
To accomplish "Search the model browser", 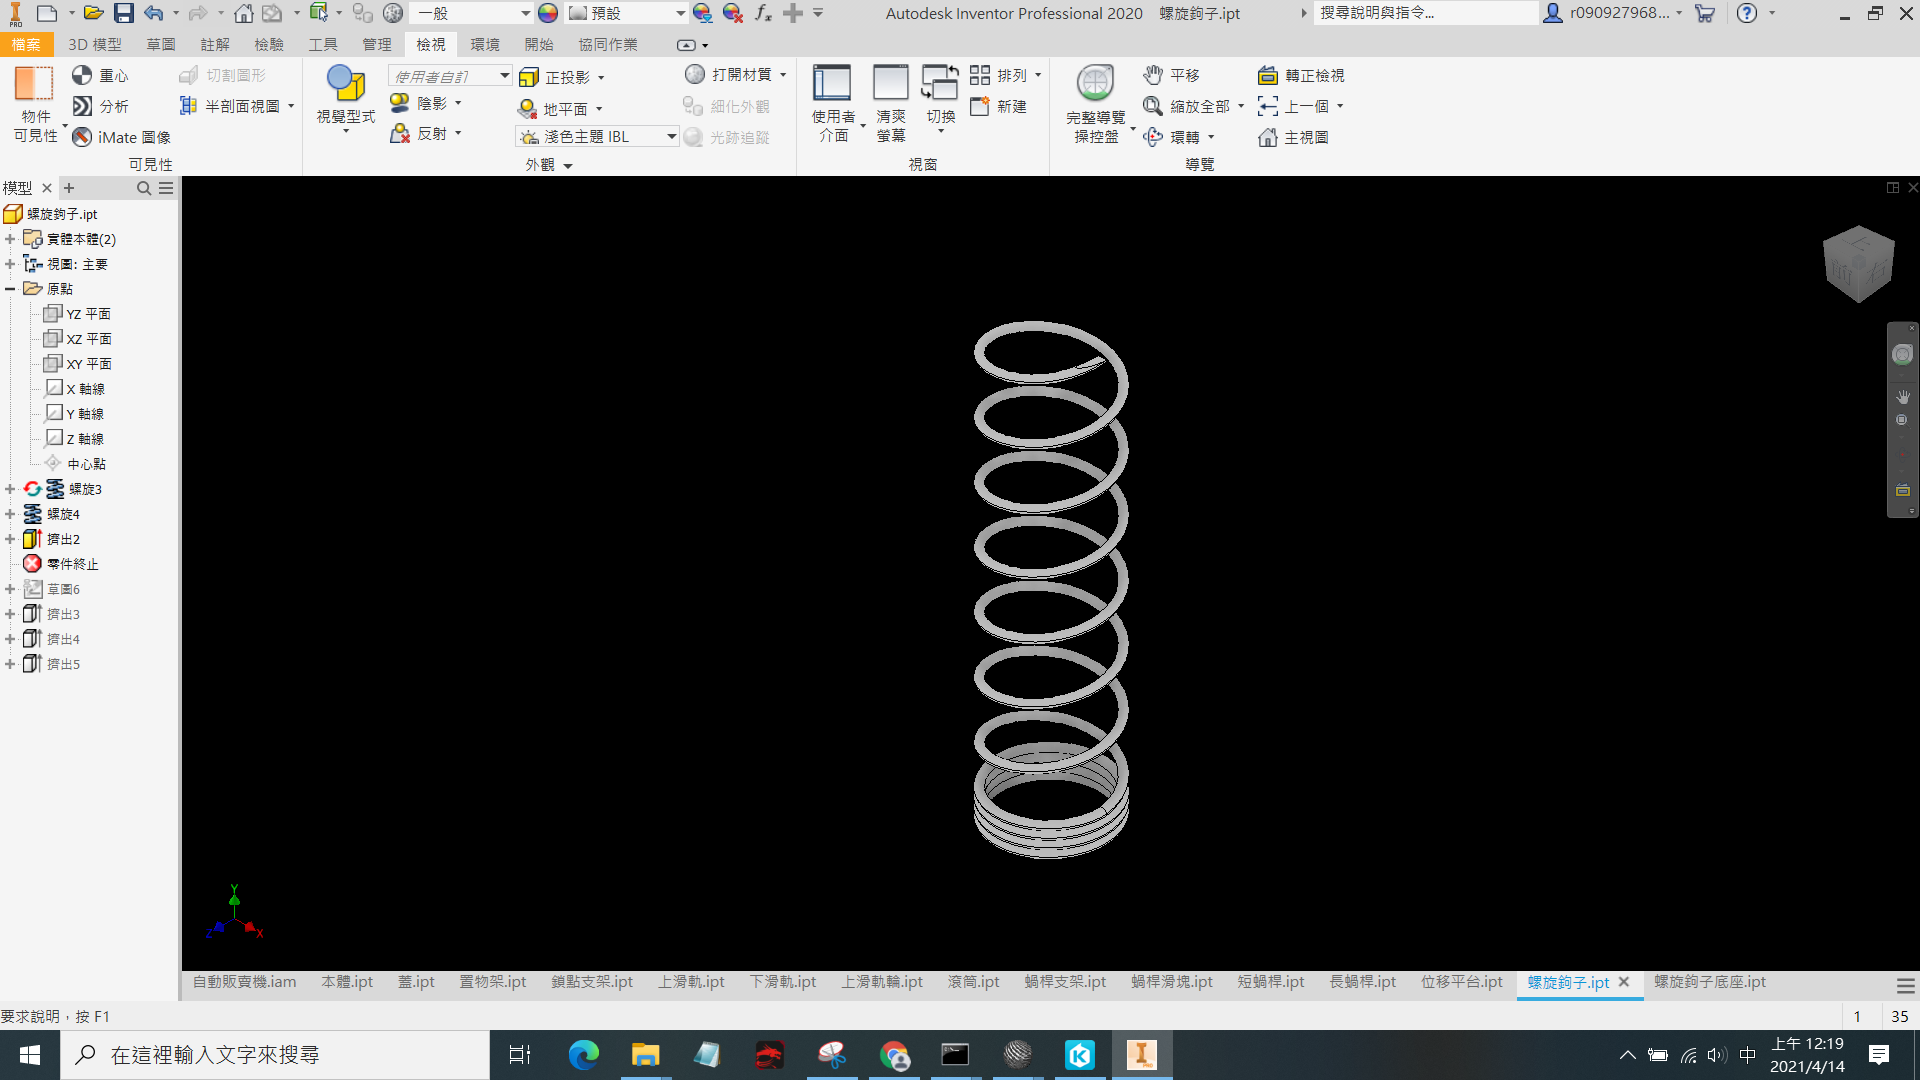I will [143, 188].
